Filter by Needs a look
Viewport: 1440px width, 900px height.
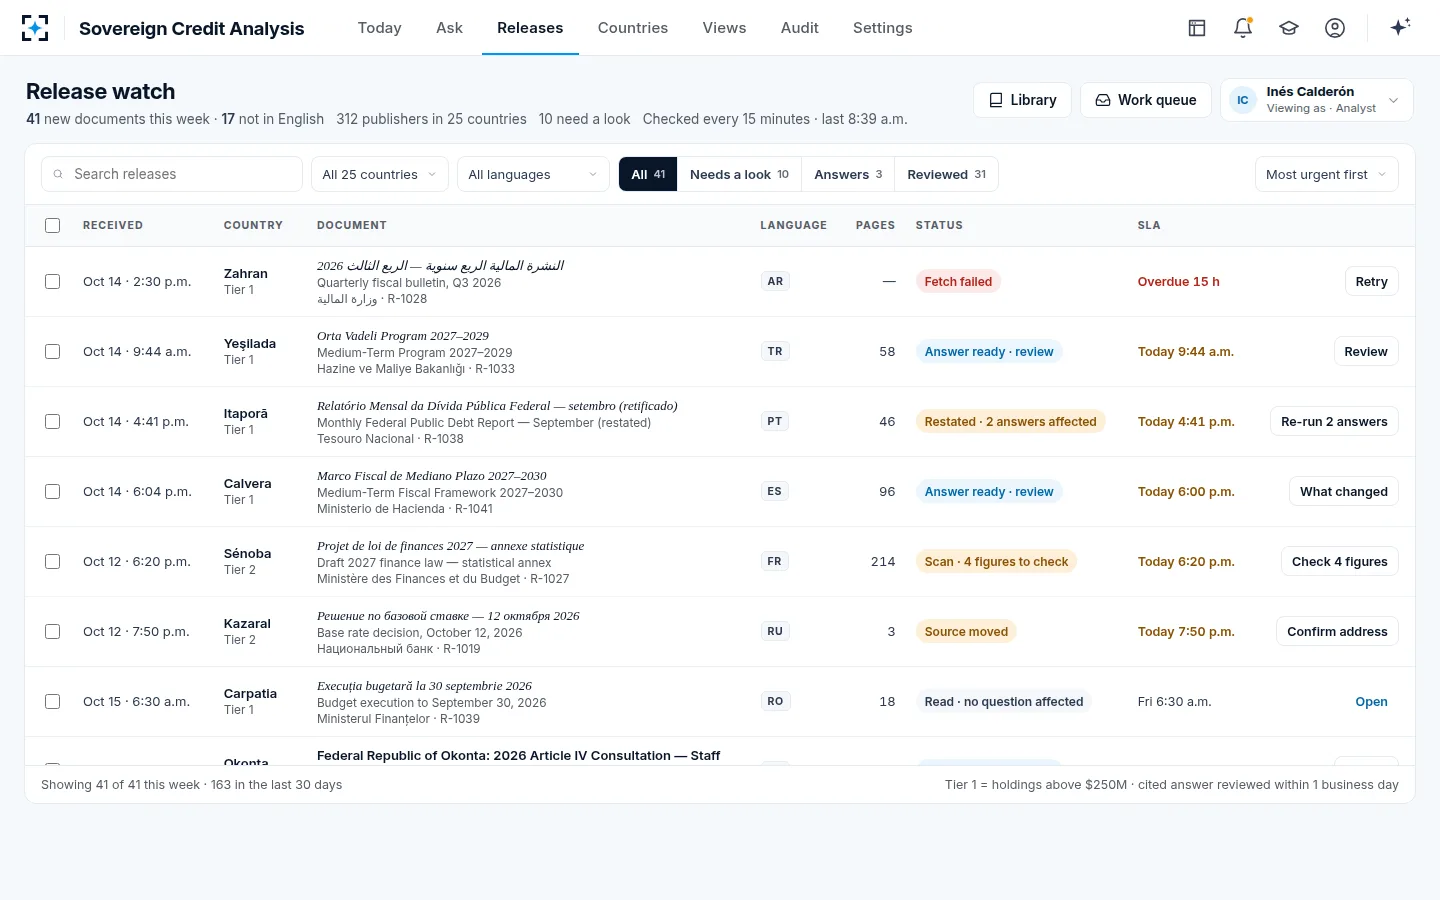[739, 174]
